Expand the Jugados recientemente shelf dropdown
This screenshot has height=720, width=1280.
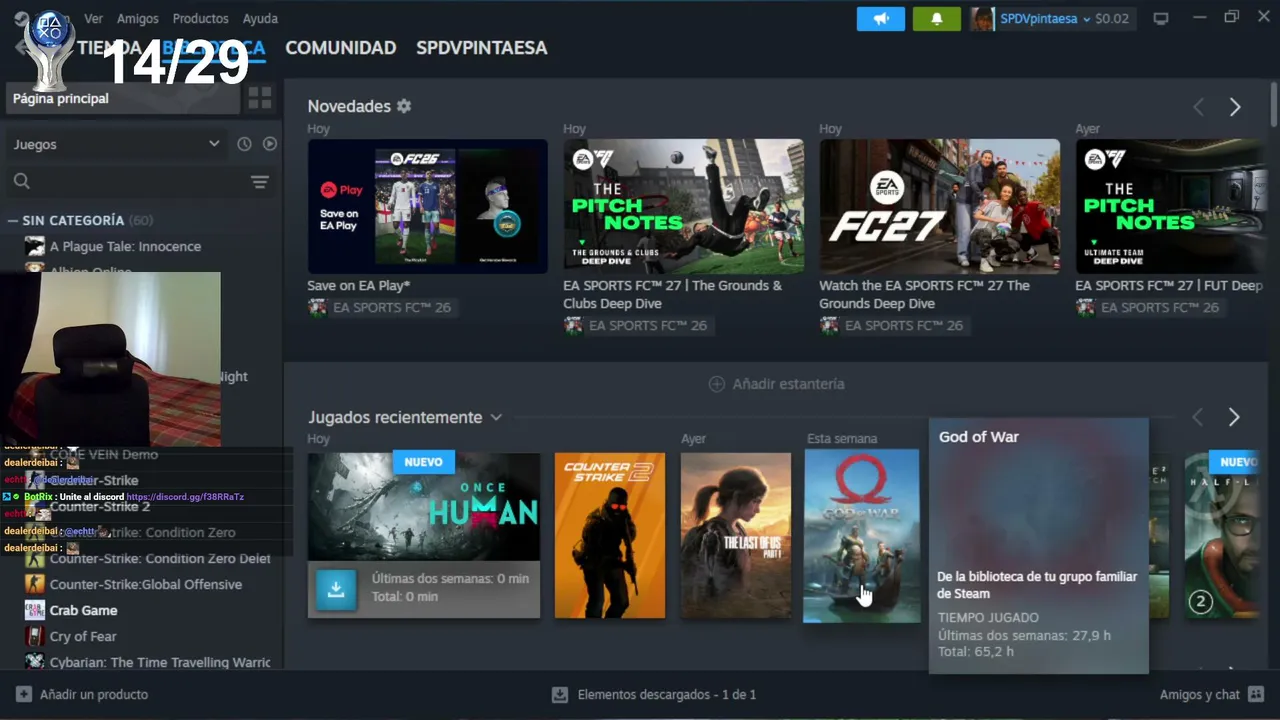click(x=496, y=417)
